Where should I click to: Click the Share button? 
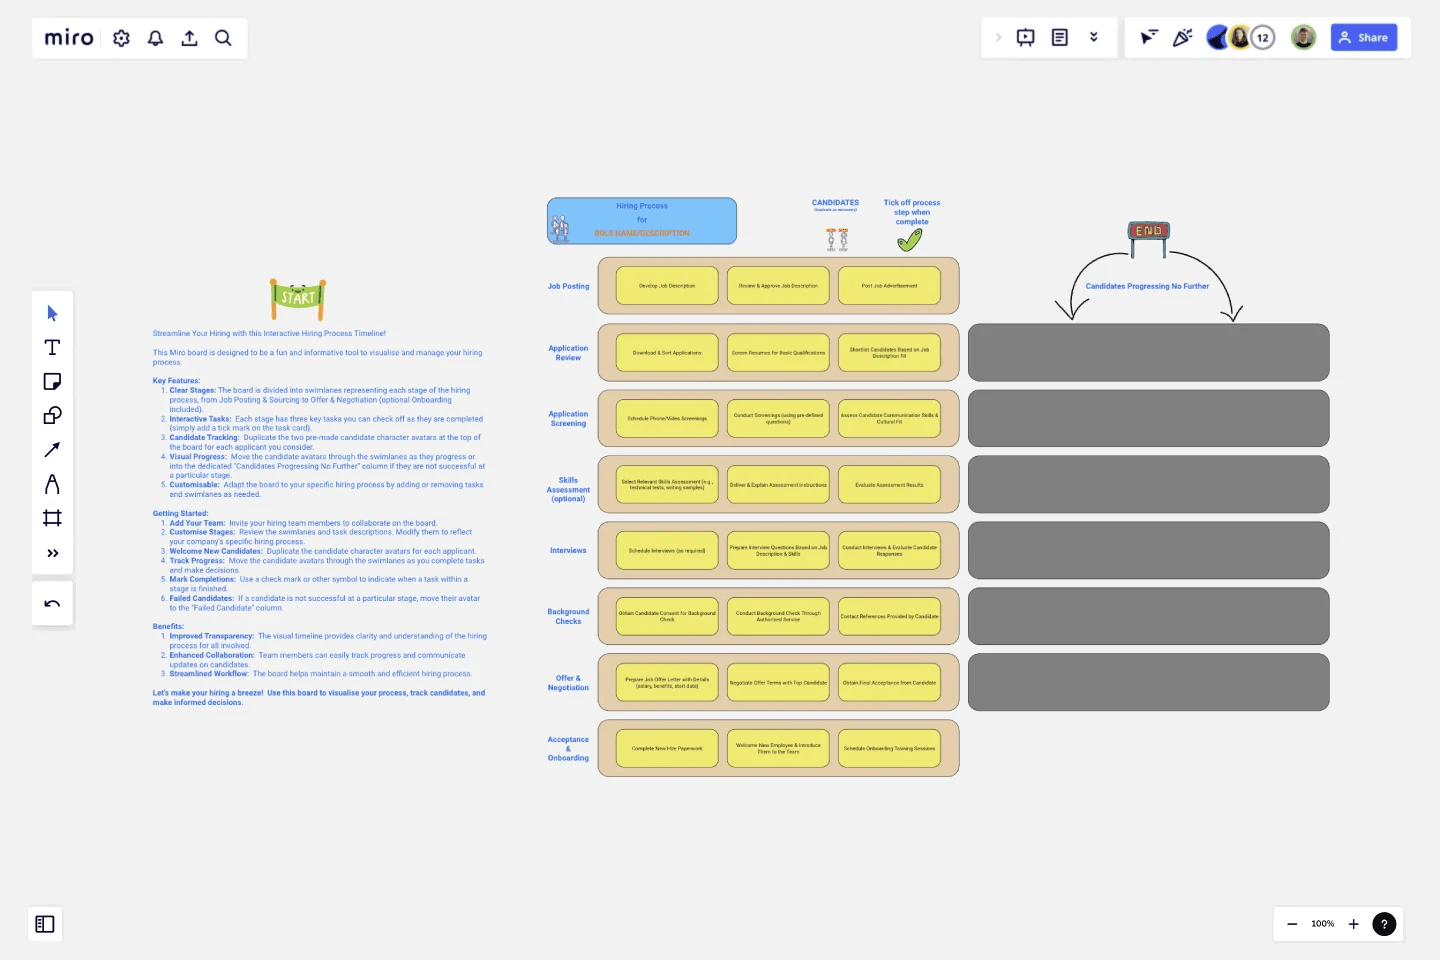(1364, 37)
